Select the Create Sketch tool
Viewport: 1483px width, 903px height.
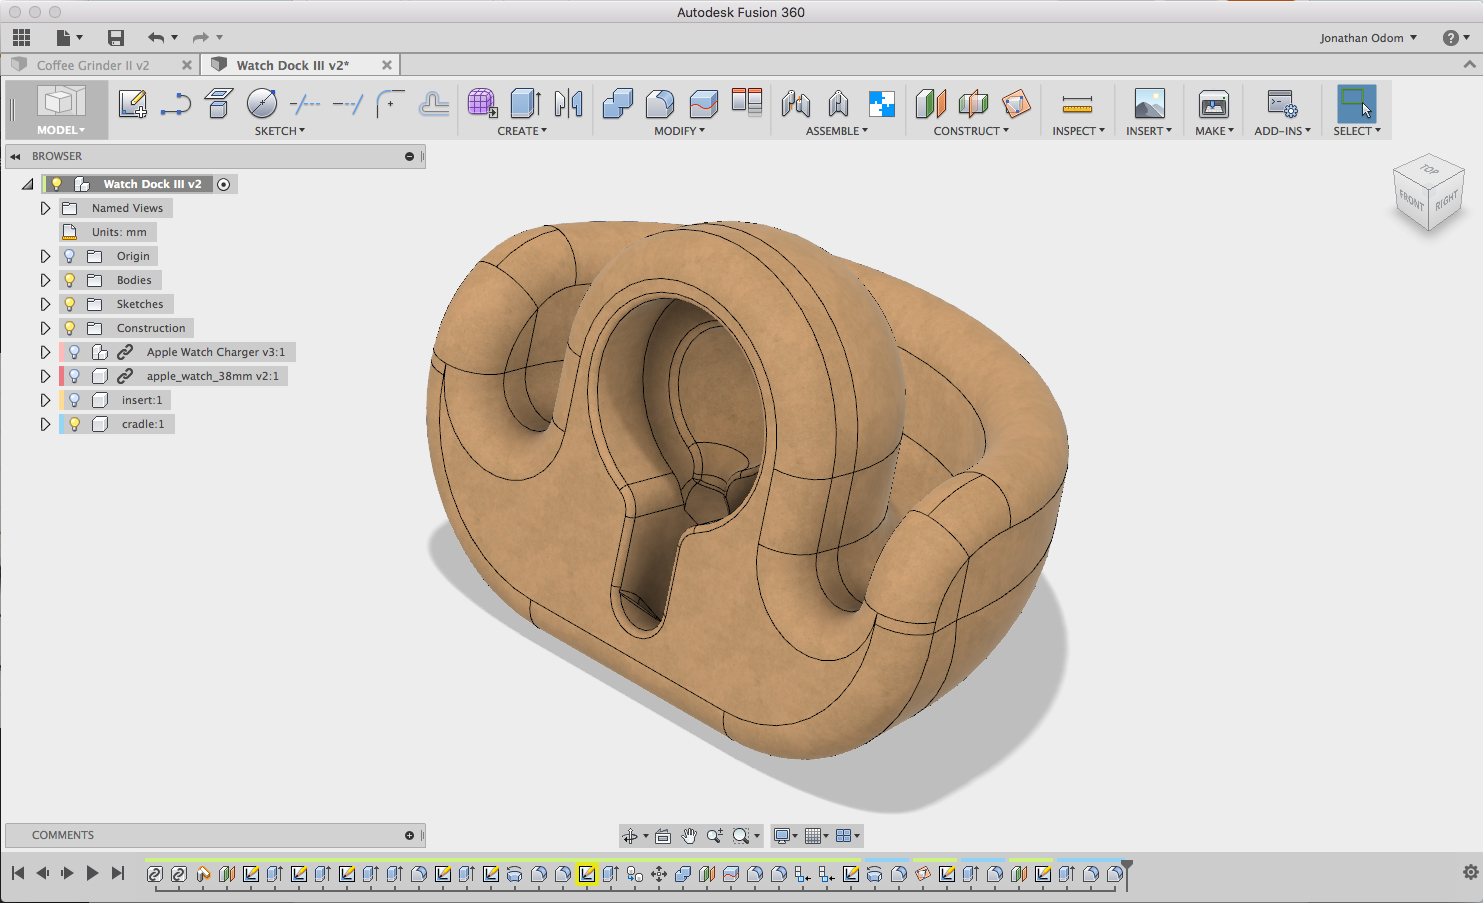(x=132, y=103)
